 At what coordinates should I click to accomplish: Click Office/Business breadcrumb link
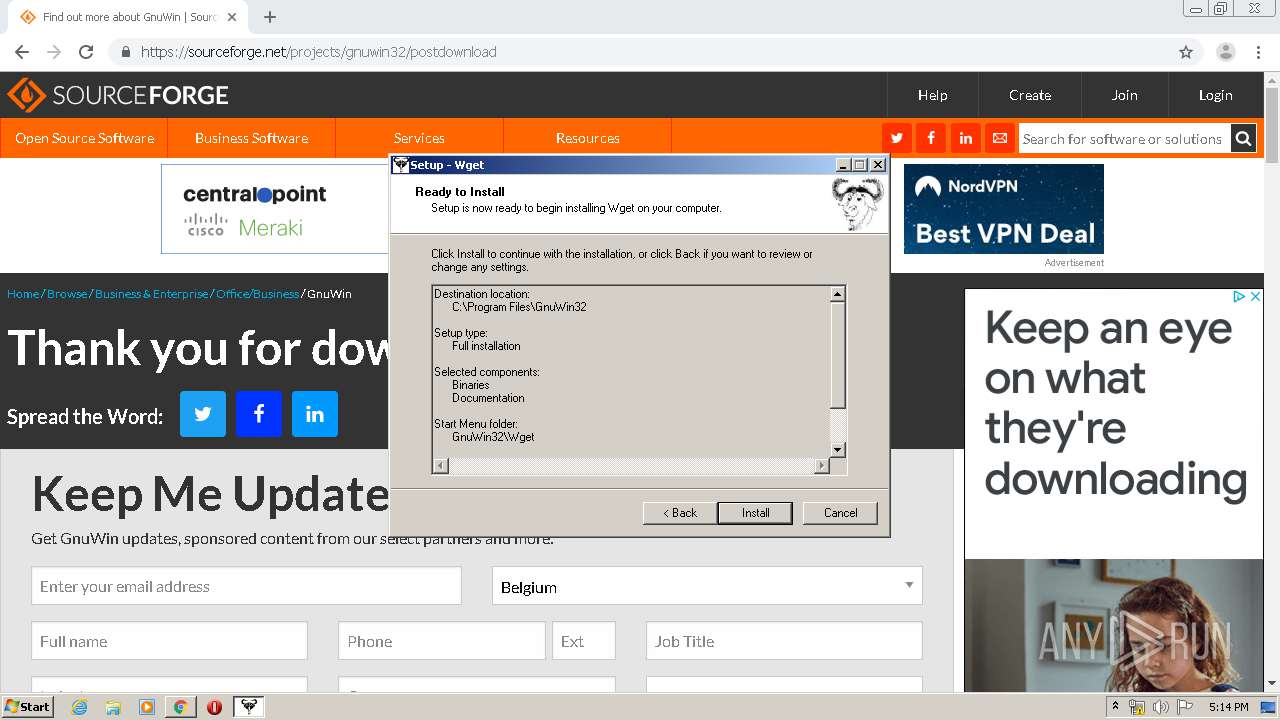click(x=257, y=294)
